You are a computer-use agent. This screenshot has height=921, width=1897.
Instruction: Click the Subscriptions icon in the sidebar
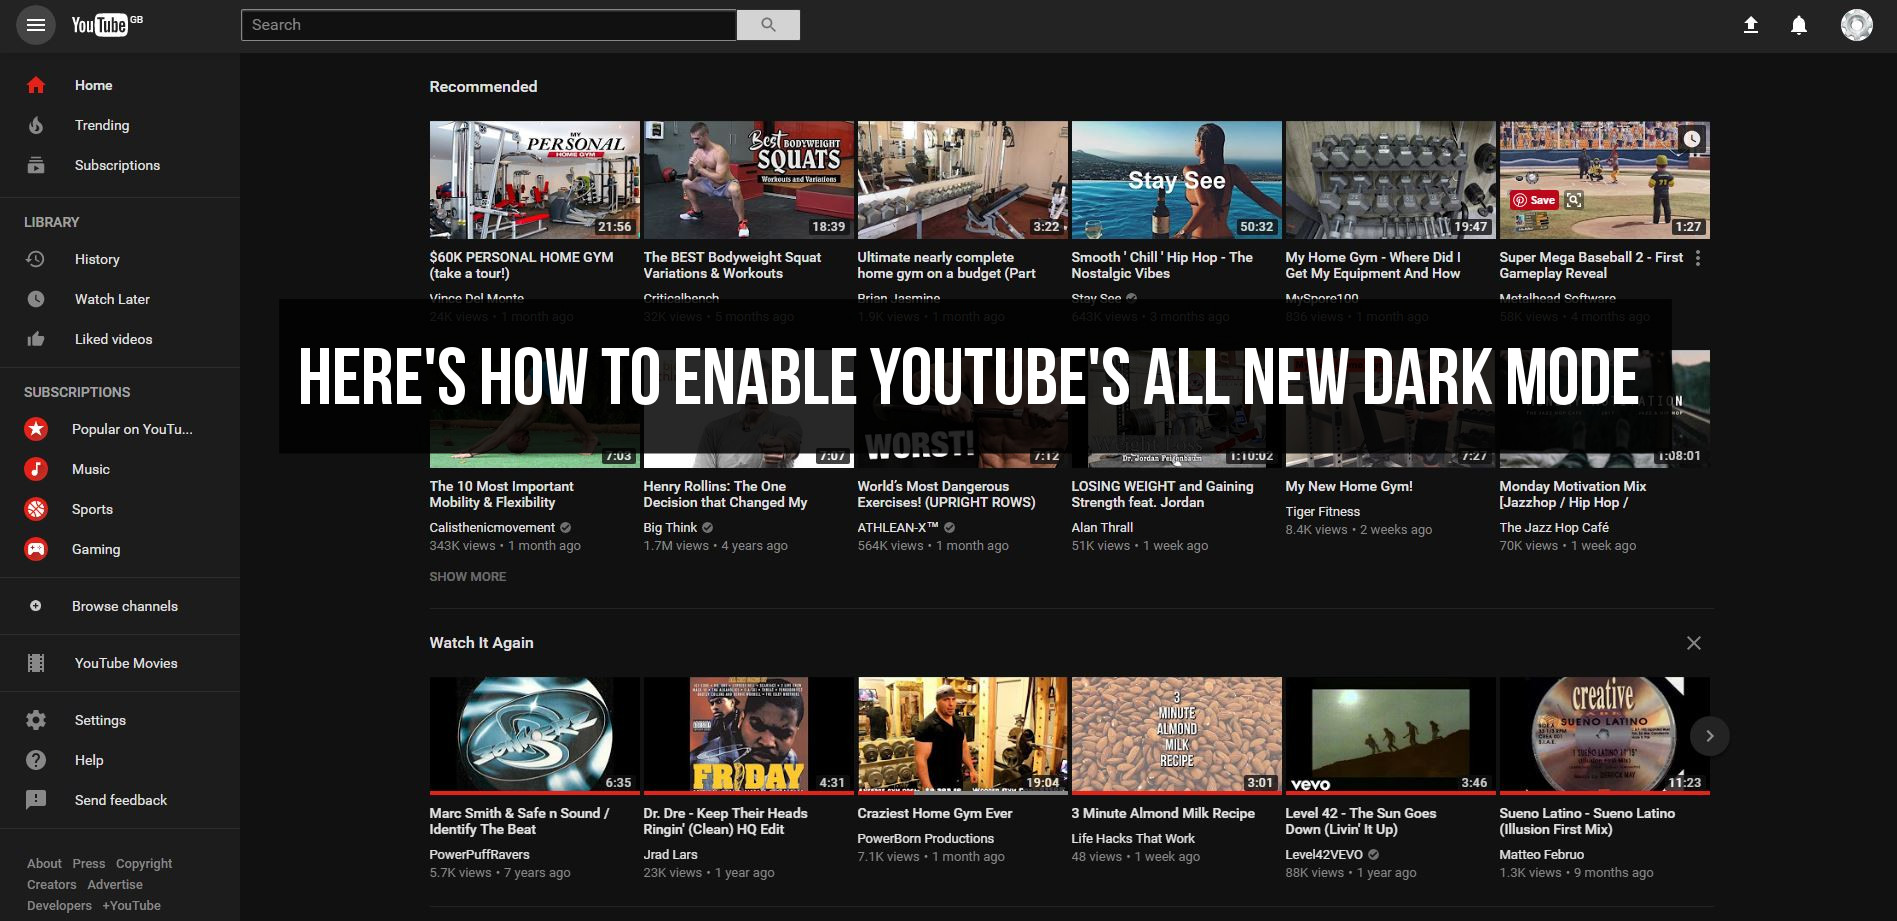coord(36,165)
